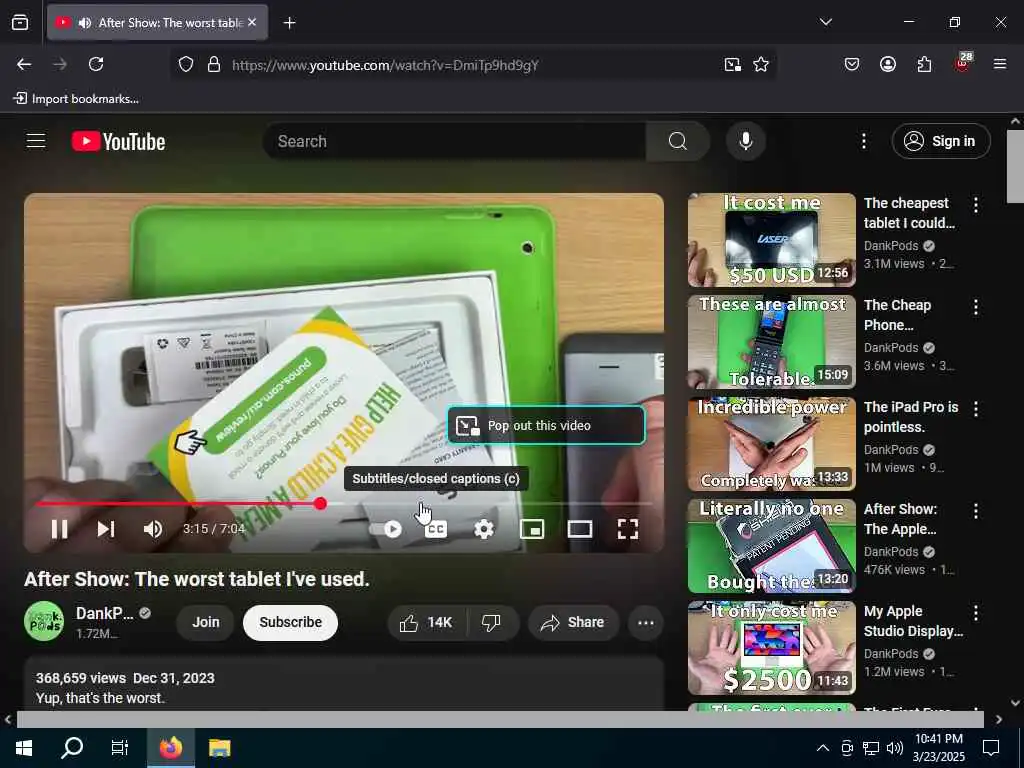Open Firefox View icon
Viewport: 1024px width, 768px height.
[20, 22]
